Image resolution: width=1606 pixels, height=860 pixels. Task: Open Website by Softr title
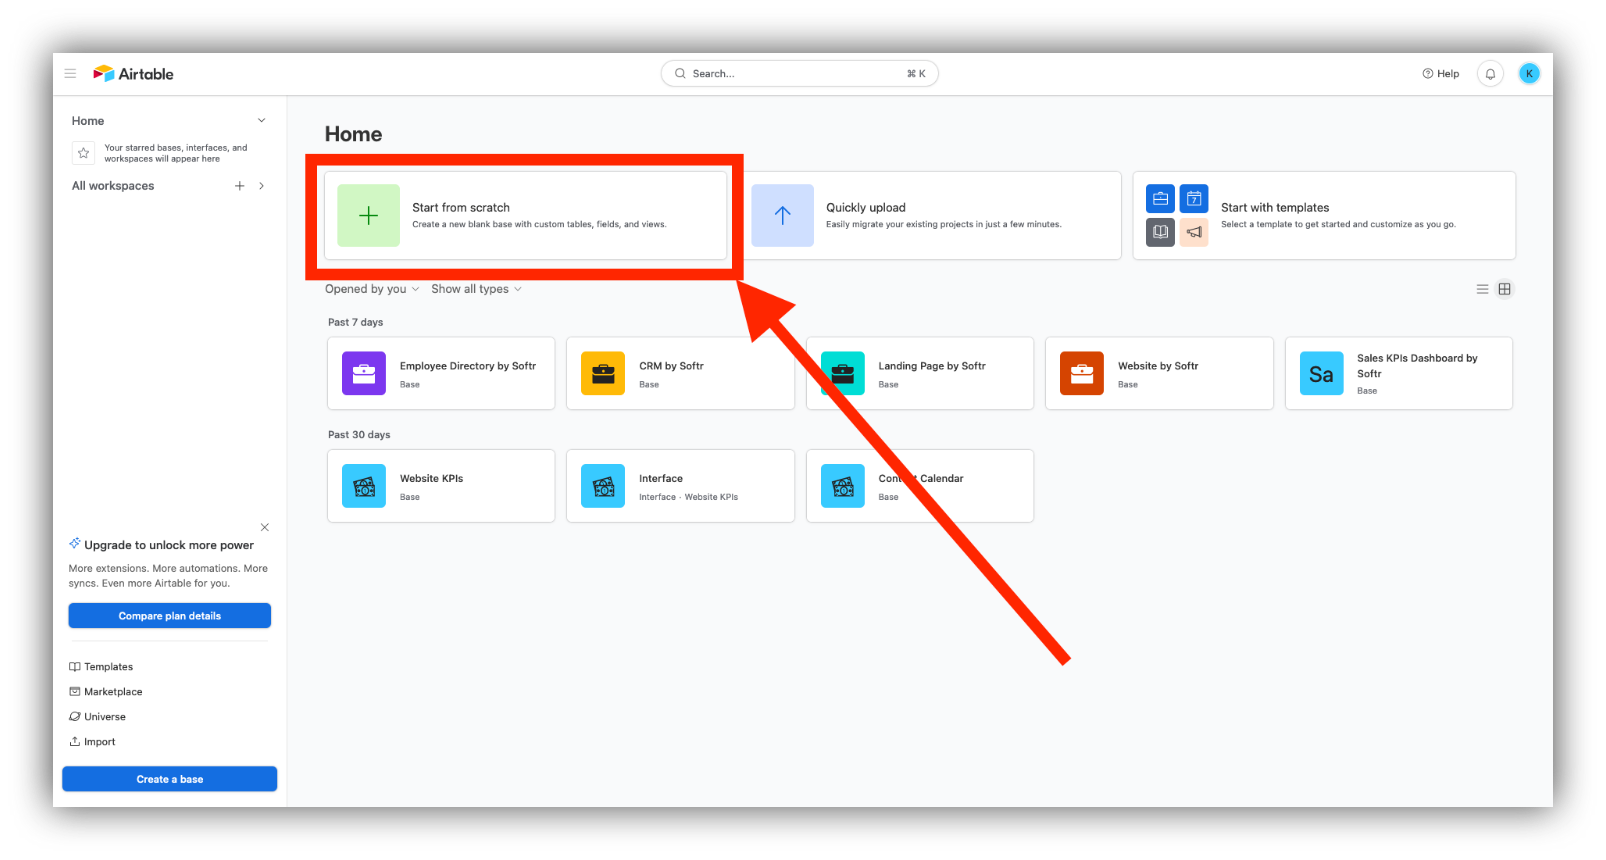point(1158,366)
